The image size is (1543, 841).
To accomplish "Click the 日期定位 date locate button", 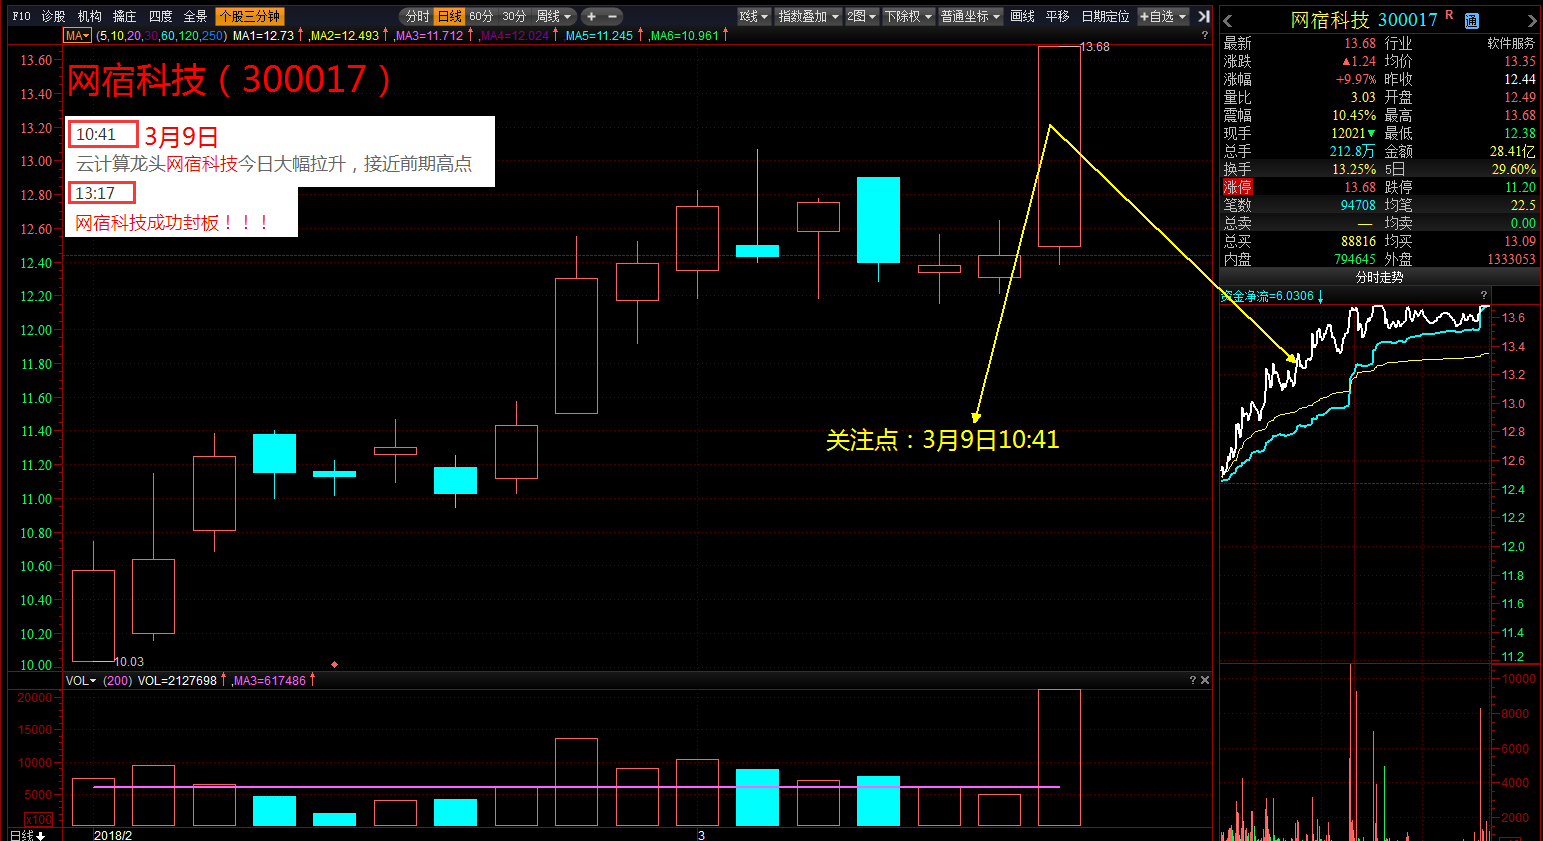I will [1105, 16].
